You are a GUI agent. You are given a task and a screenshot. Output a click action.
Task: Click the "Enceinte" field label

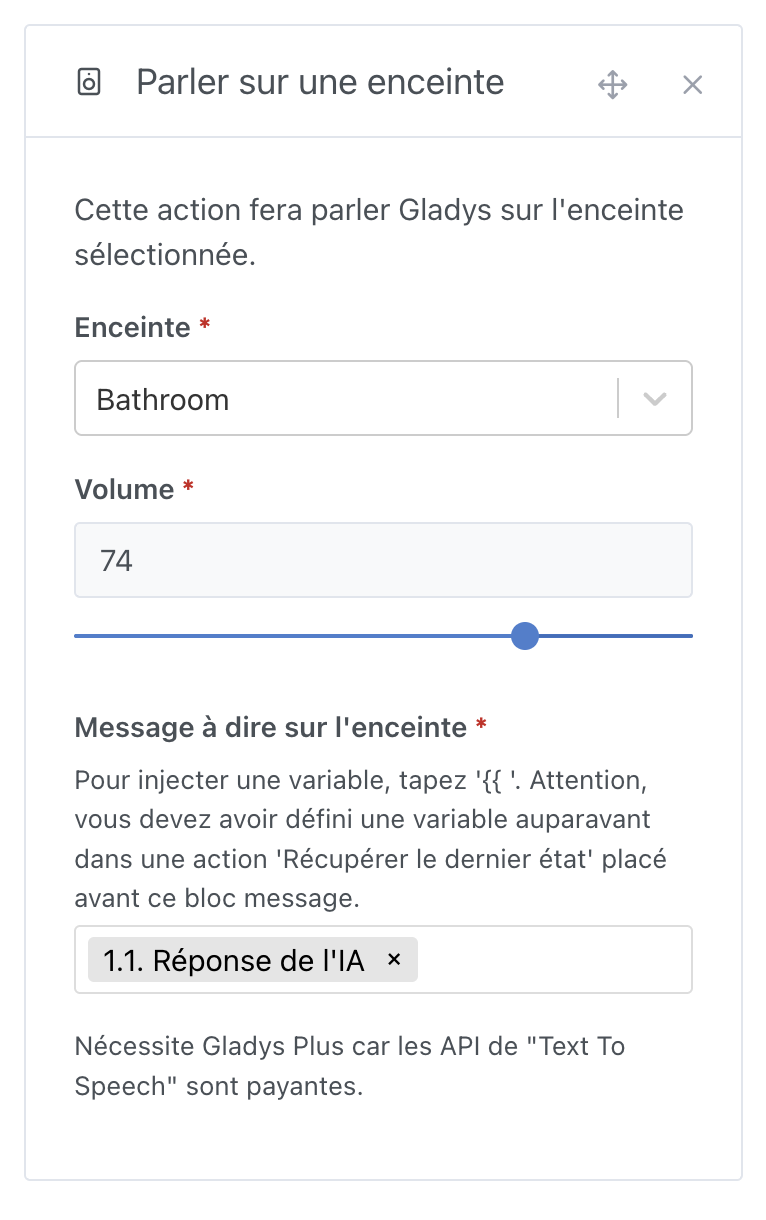point(132,327)
